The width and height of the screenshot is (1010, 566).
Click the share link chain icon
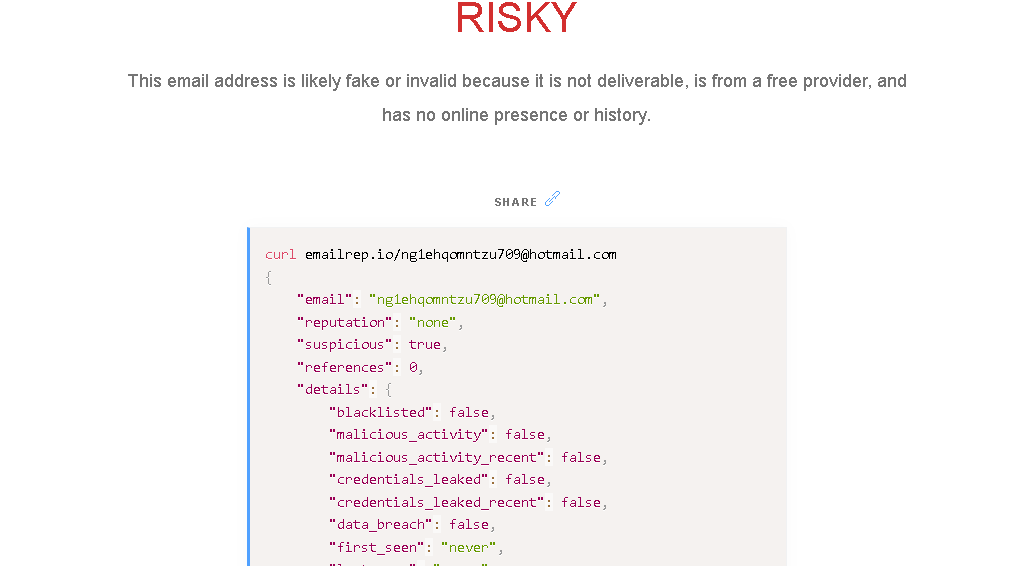552,199
